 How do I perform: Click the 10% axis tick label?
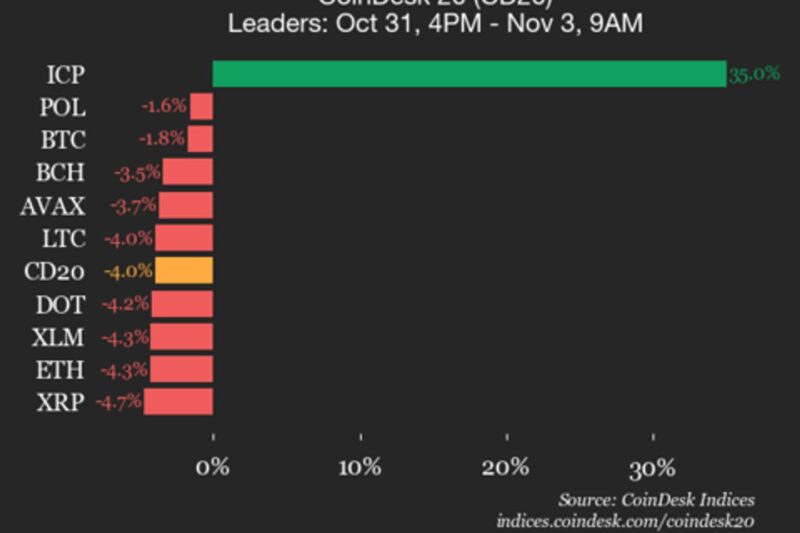360,467
